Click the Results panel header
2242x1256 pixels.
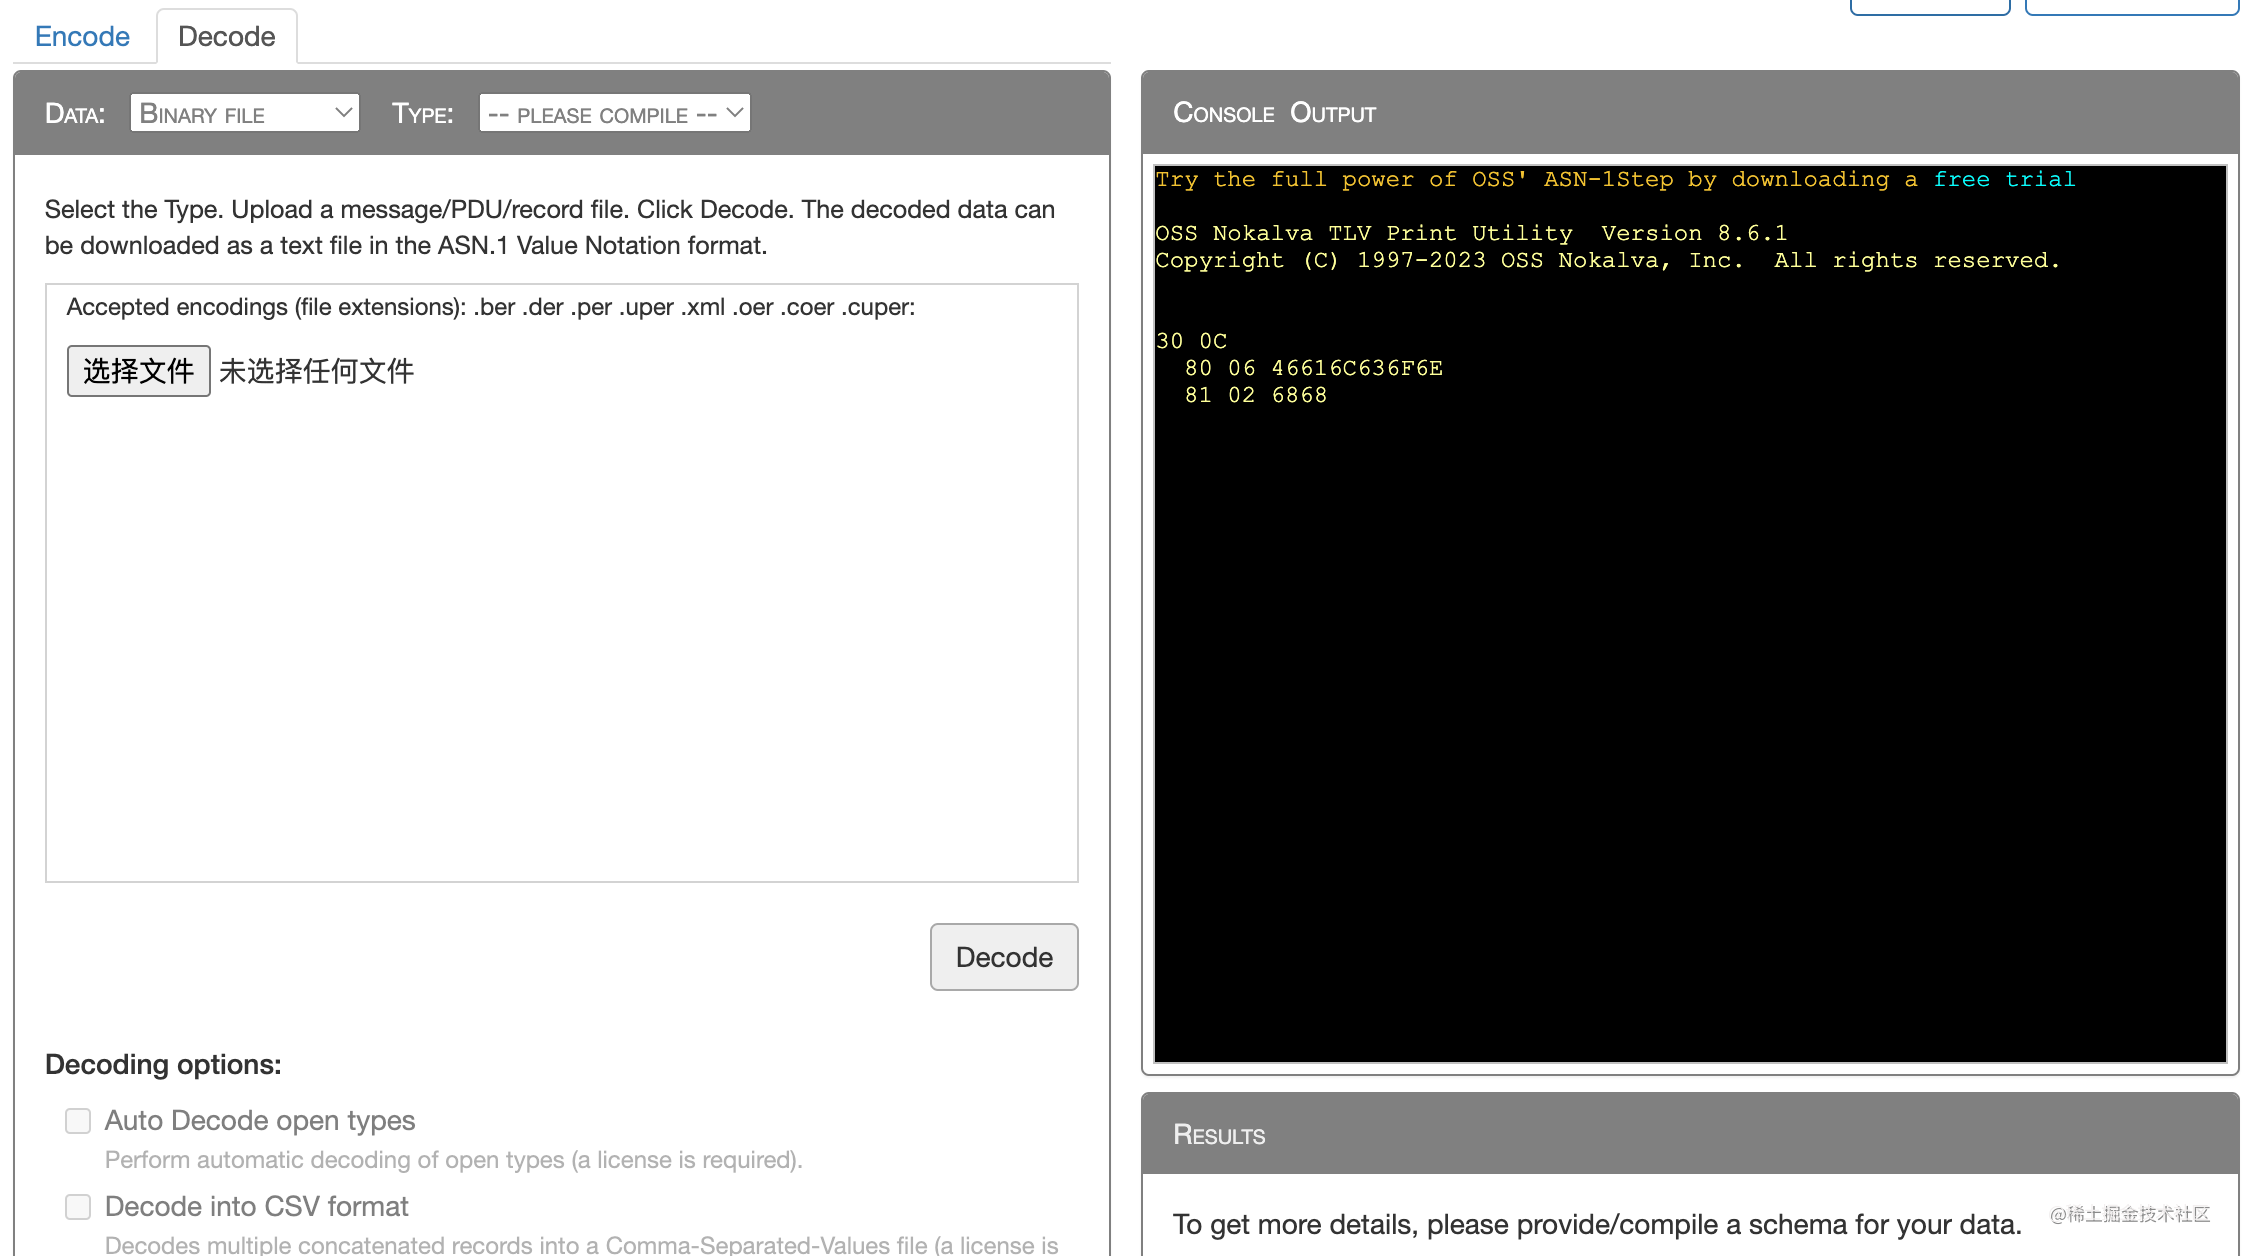tap(1688, 1134)
